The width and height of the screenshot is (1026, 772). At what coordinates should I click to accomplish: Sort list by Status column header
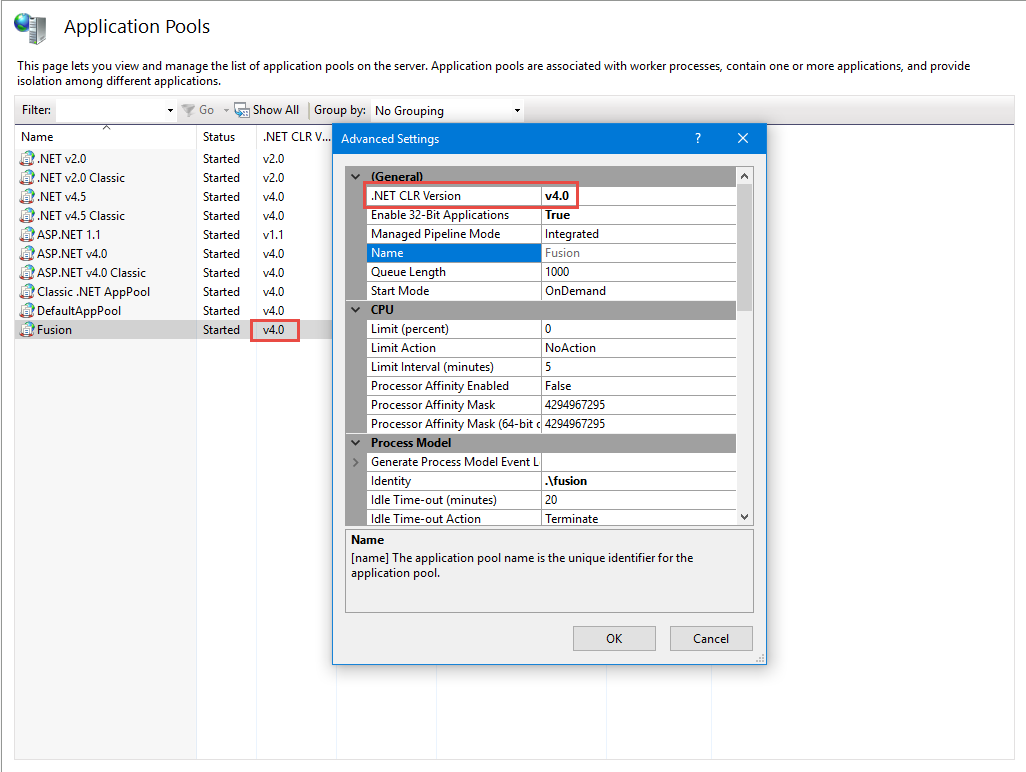[x=226, y=137]
